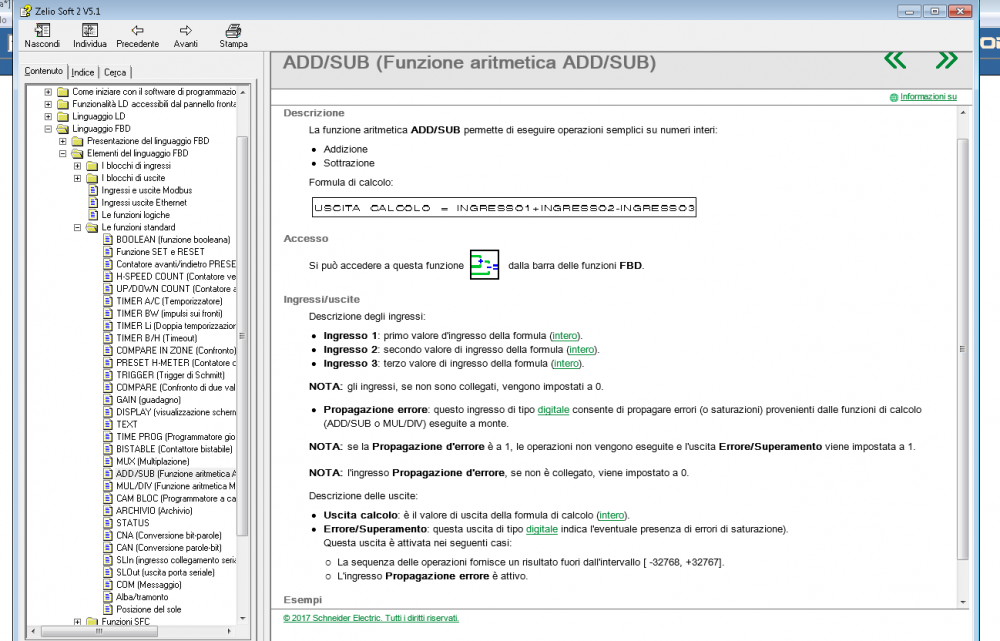Open Schneider Electric copyright link
Screen dimensions: 1000x641
point(371,618)
